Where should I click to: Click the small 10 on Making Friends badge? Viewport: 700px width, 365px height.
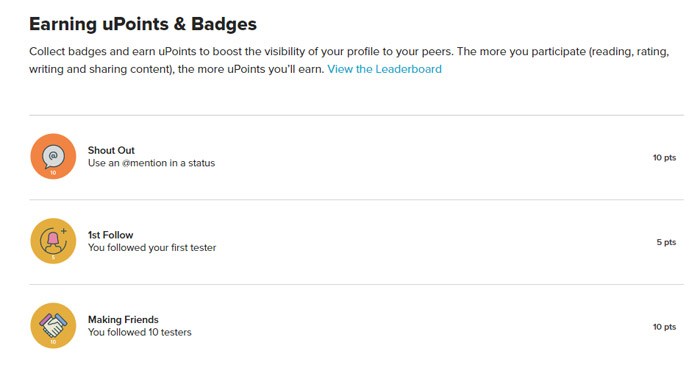pos(53,342)
